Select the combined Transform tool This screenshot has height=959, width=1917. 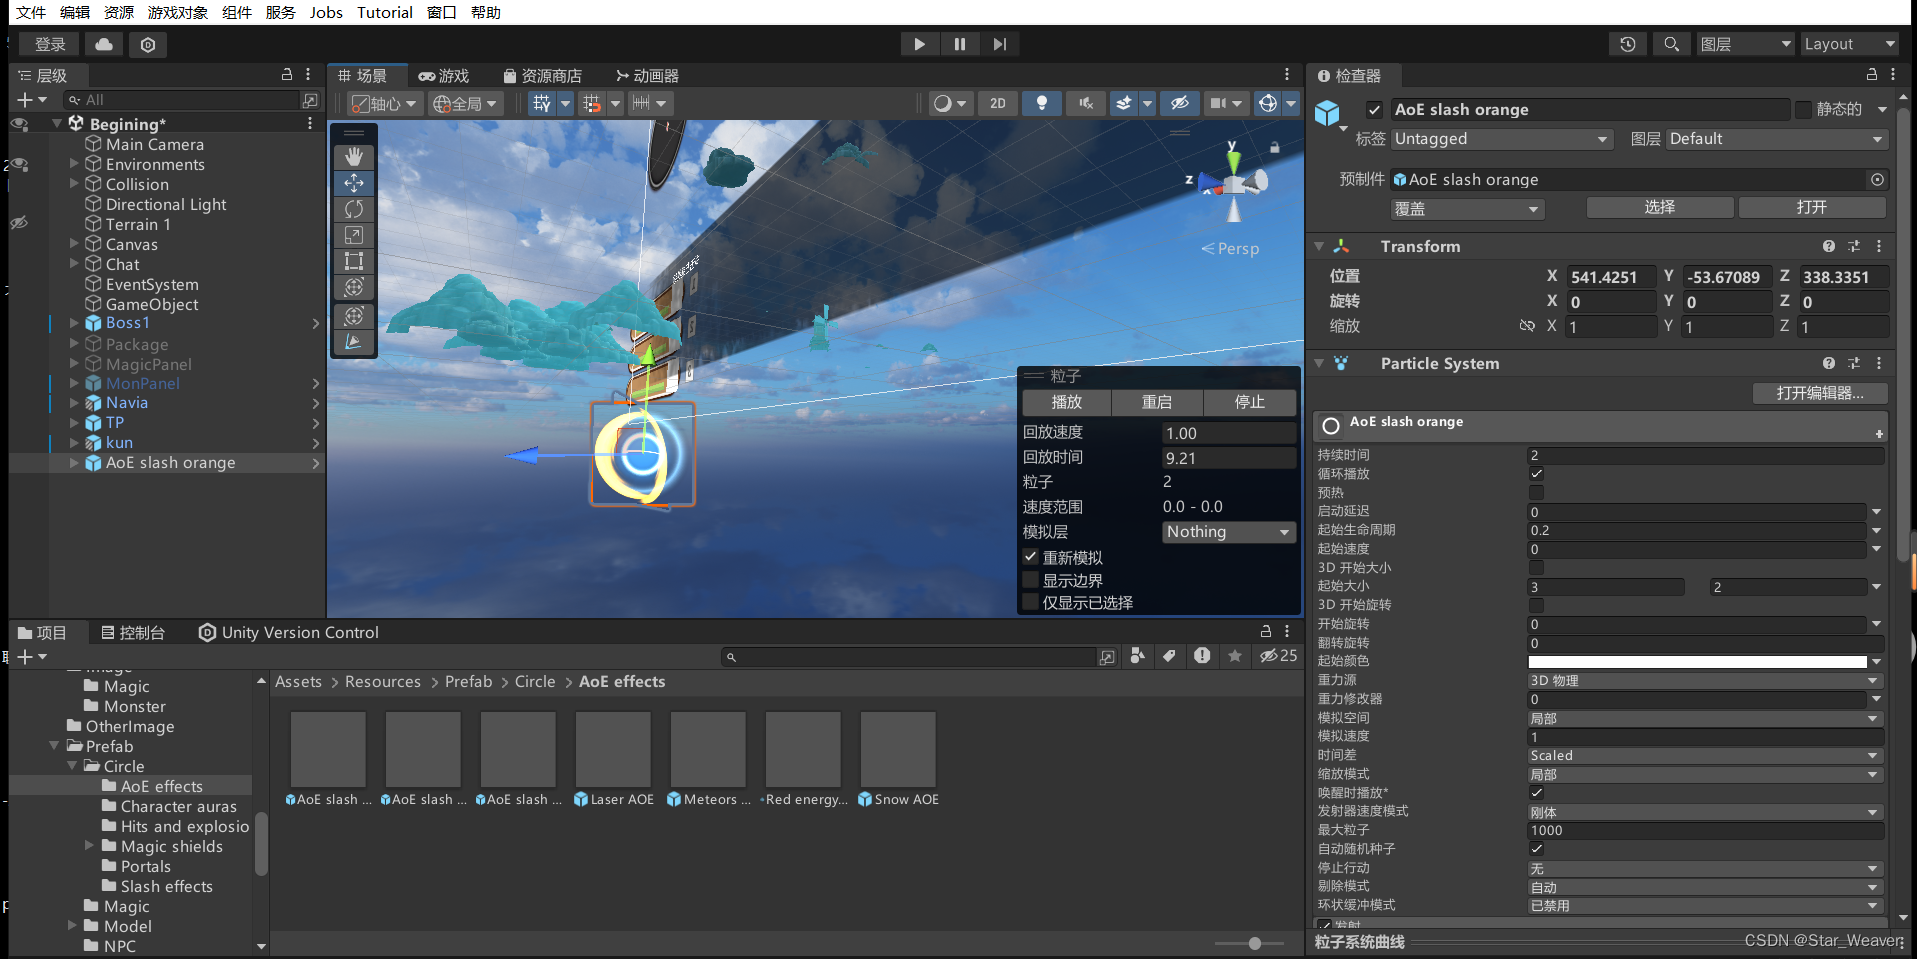coord(354,287)
